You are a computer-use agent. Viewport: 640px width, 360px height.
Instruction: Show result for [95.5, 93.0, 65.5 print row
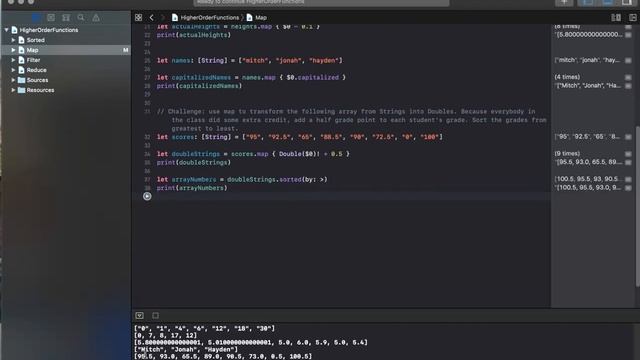628,162
